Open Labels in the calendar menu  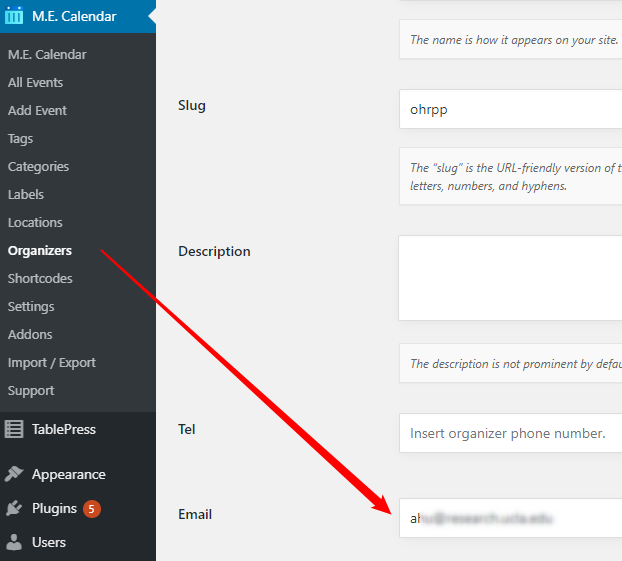(x=26, y=194)
